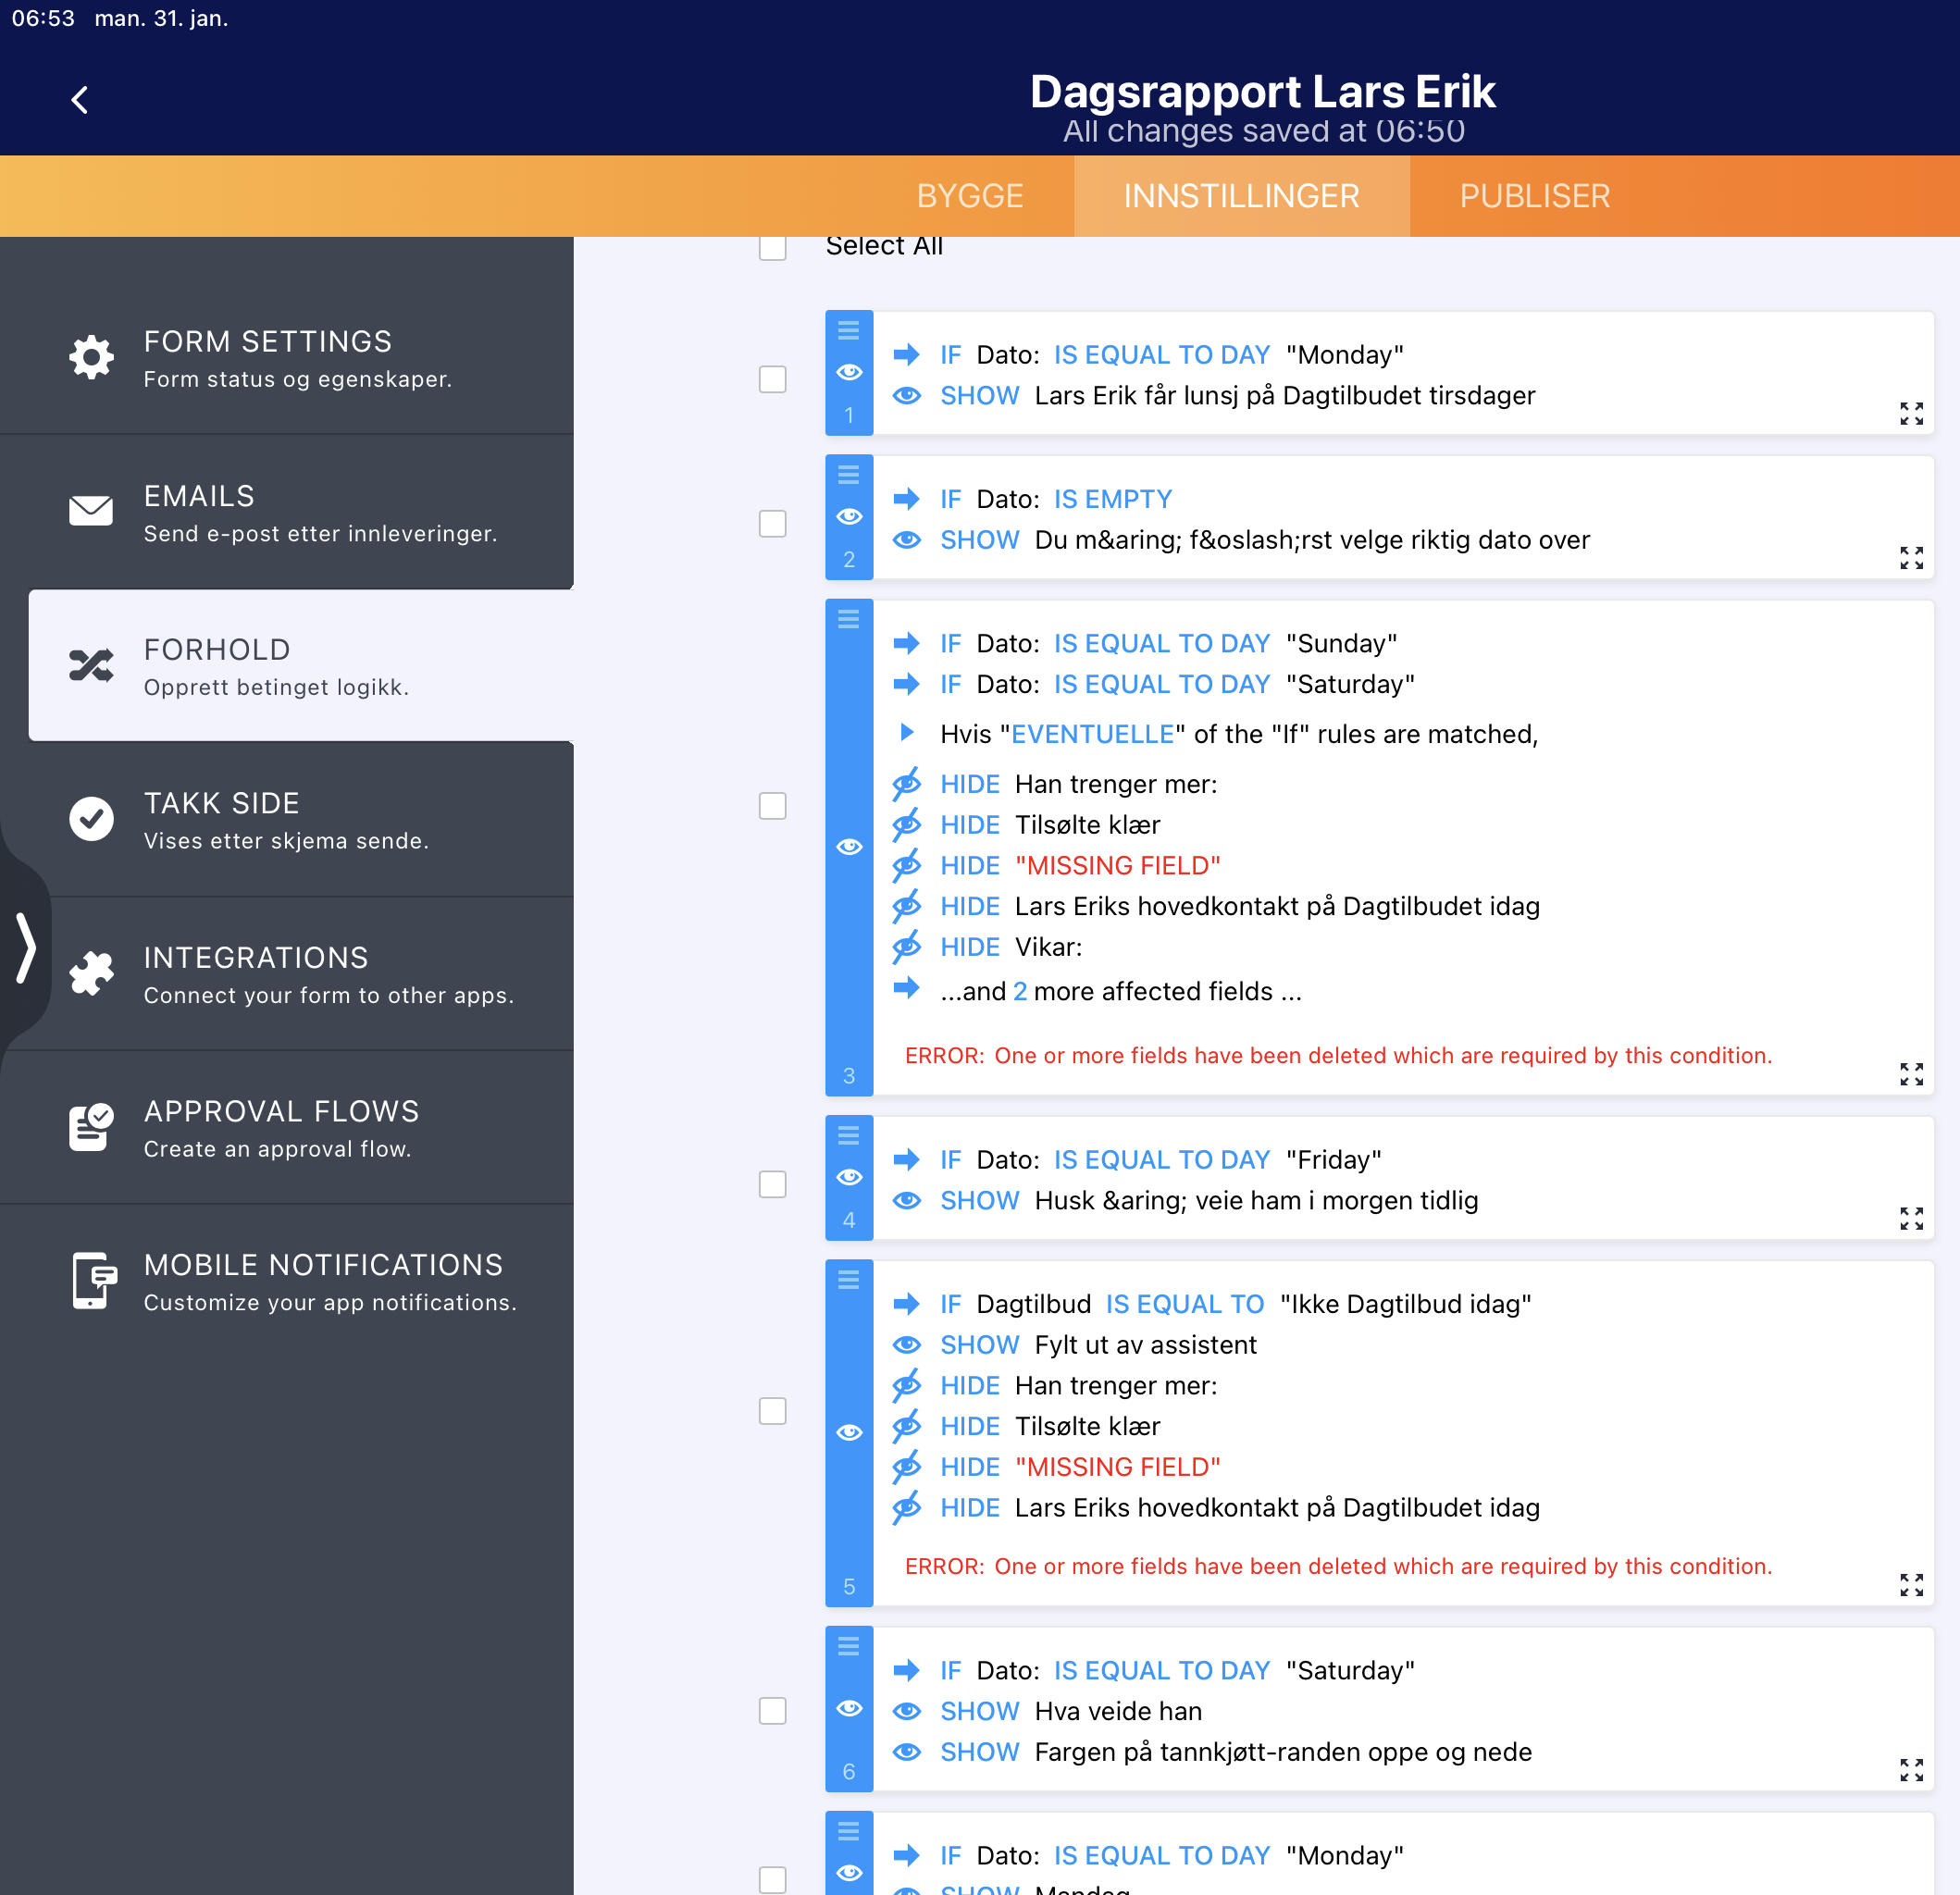
Task: Open Emails envelope section
Action: 91,511
